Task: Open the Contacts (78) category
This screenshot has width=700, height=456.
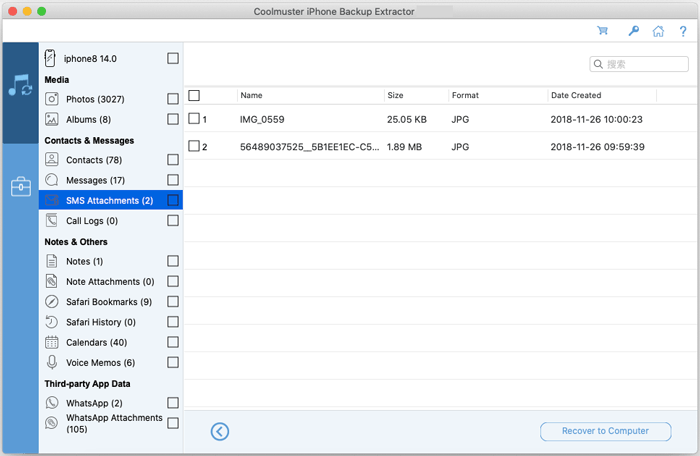Action: [x=94, y=160]
